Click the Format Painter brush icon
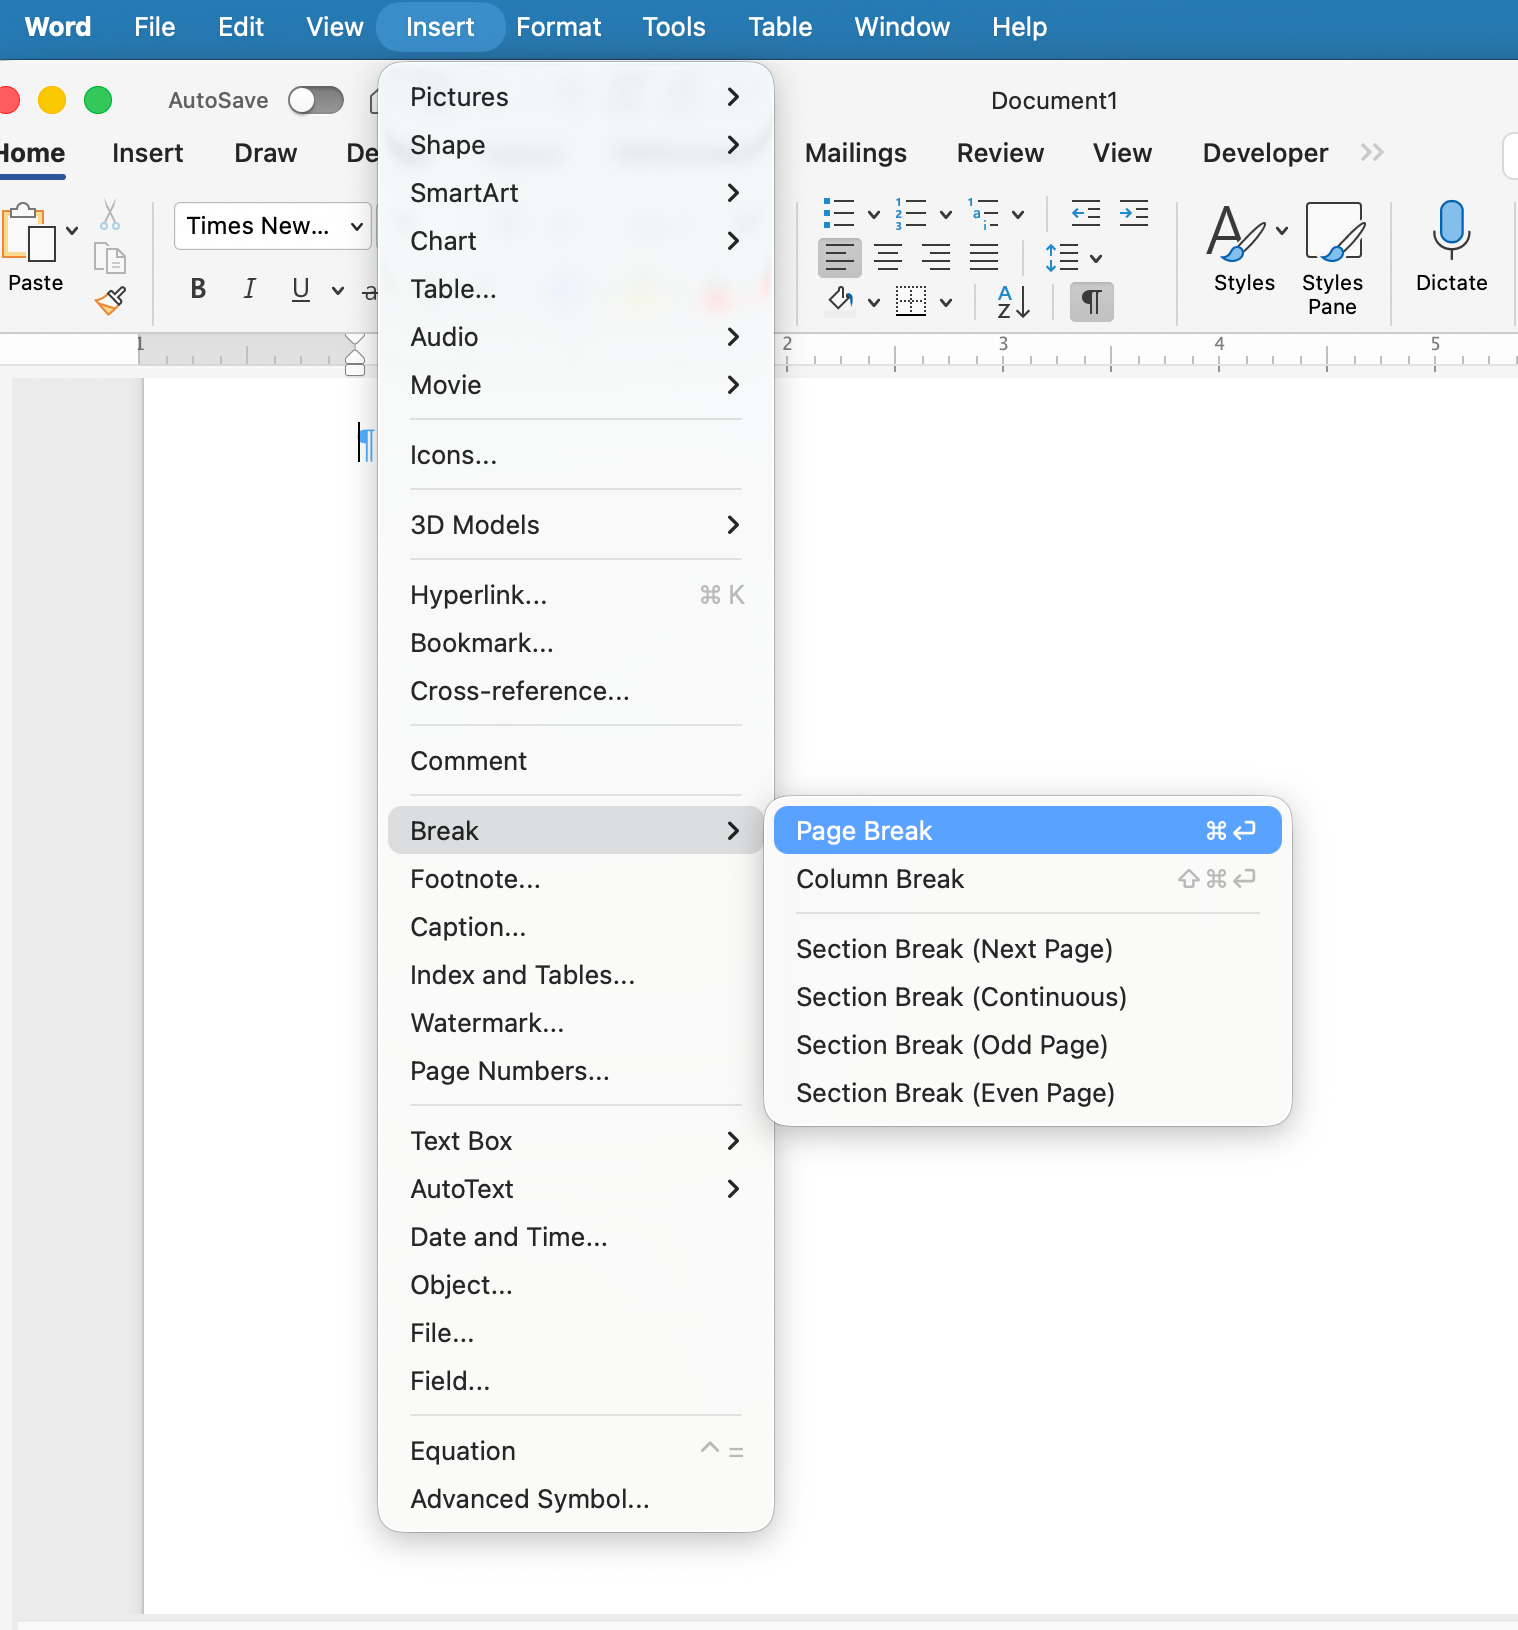Screen dimensions: 1518x1630 [110, 300]
